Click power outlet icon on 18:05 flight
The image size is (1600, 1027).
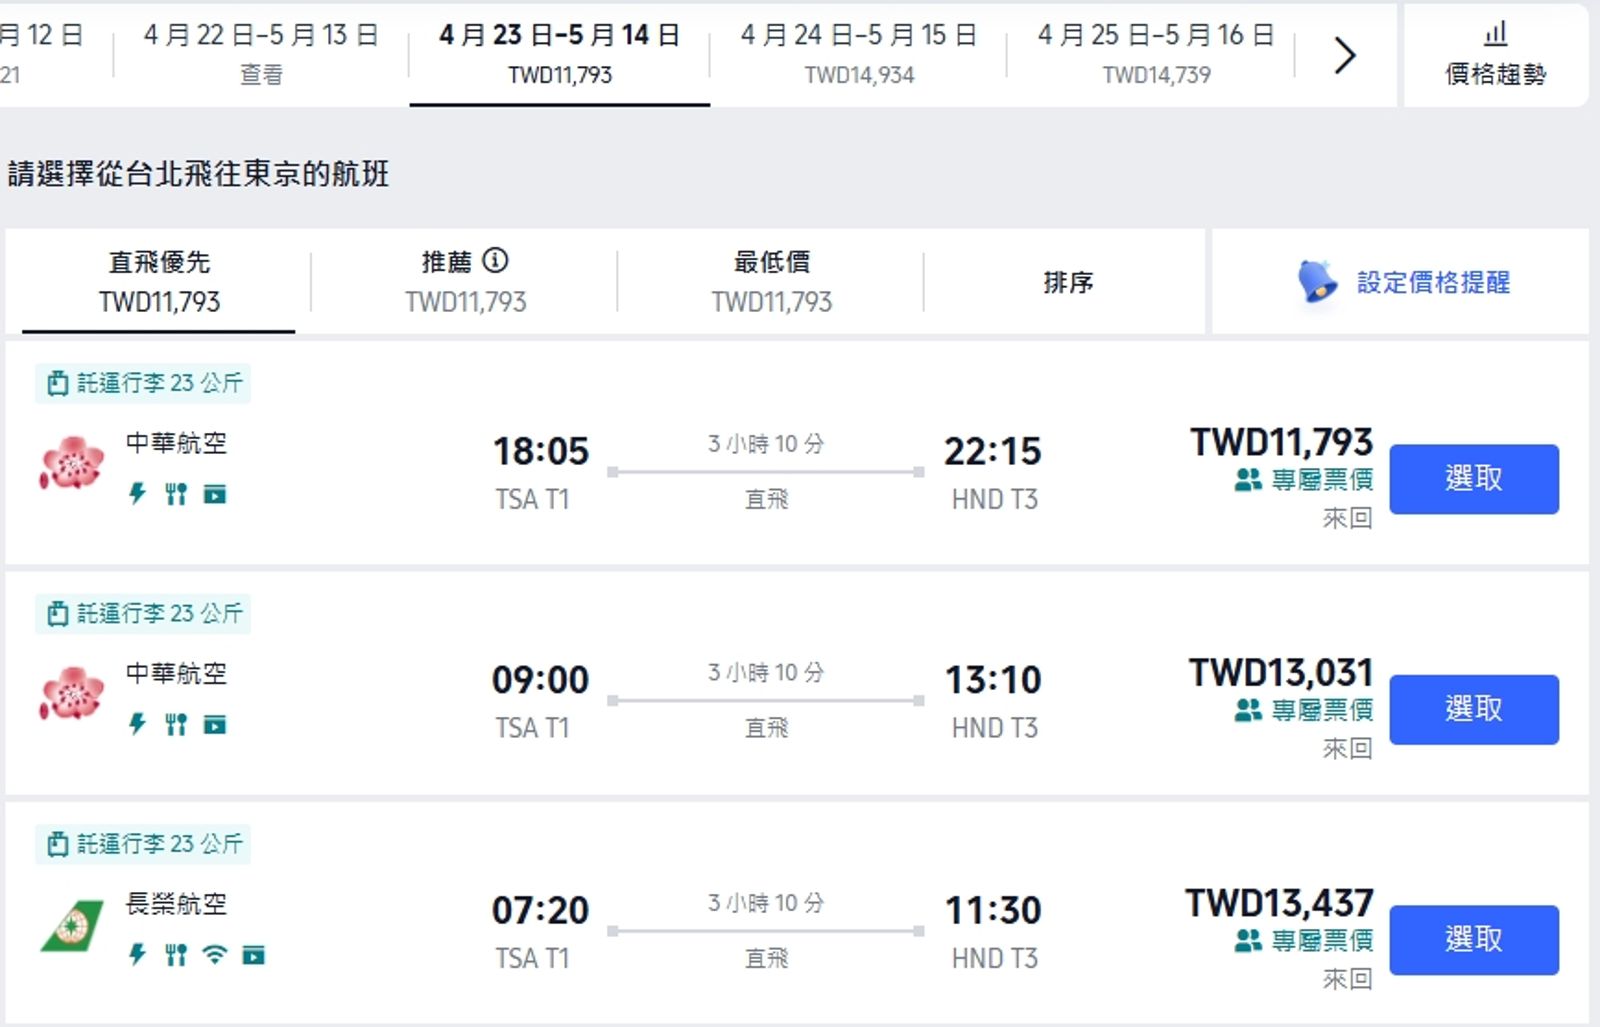138,493
